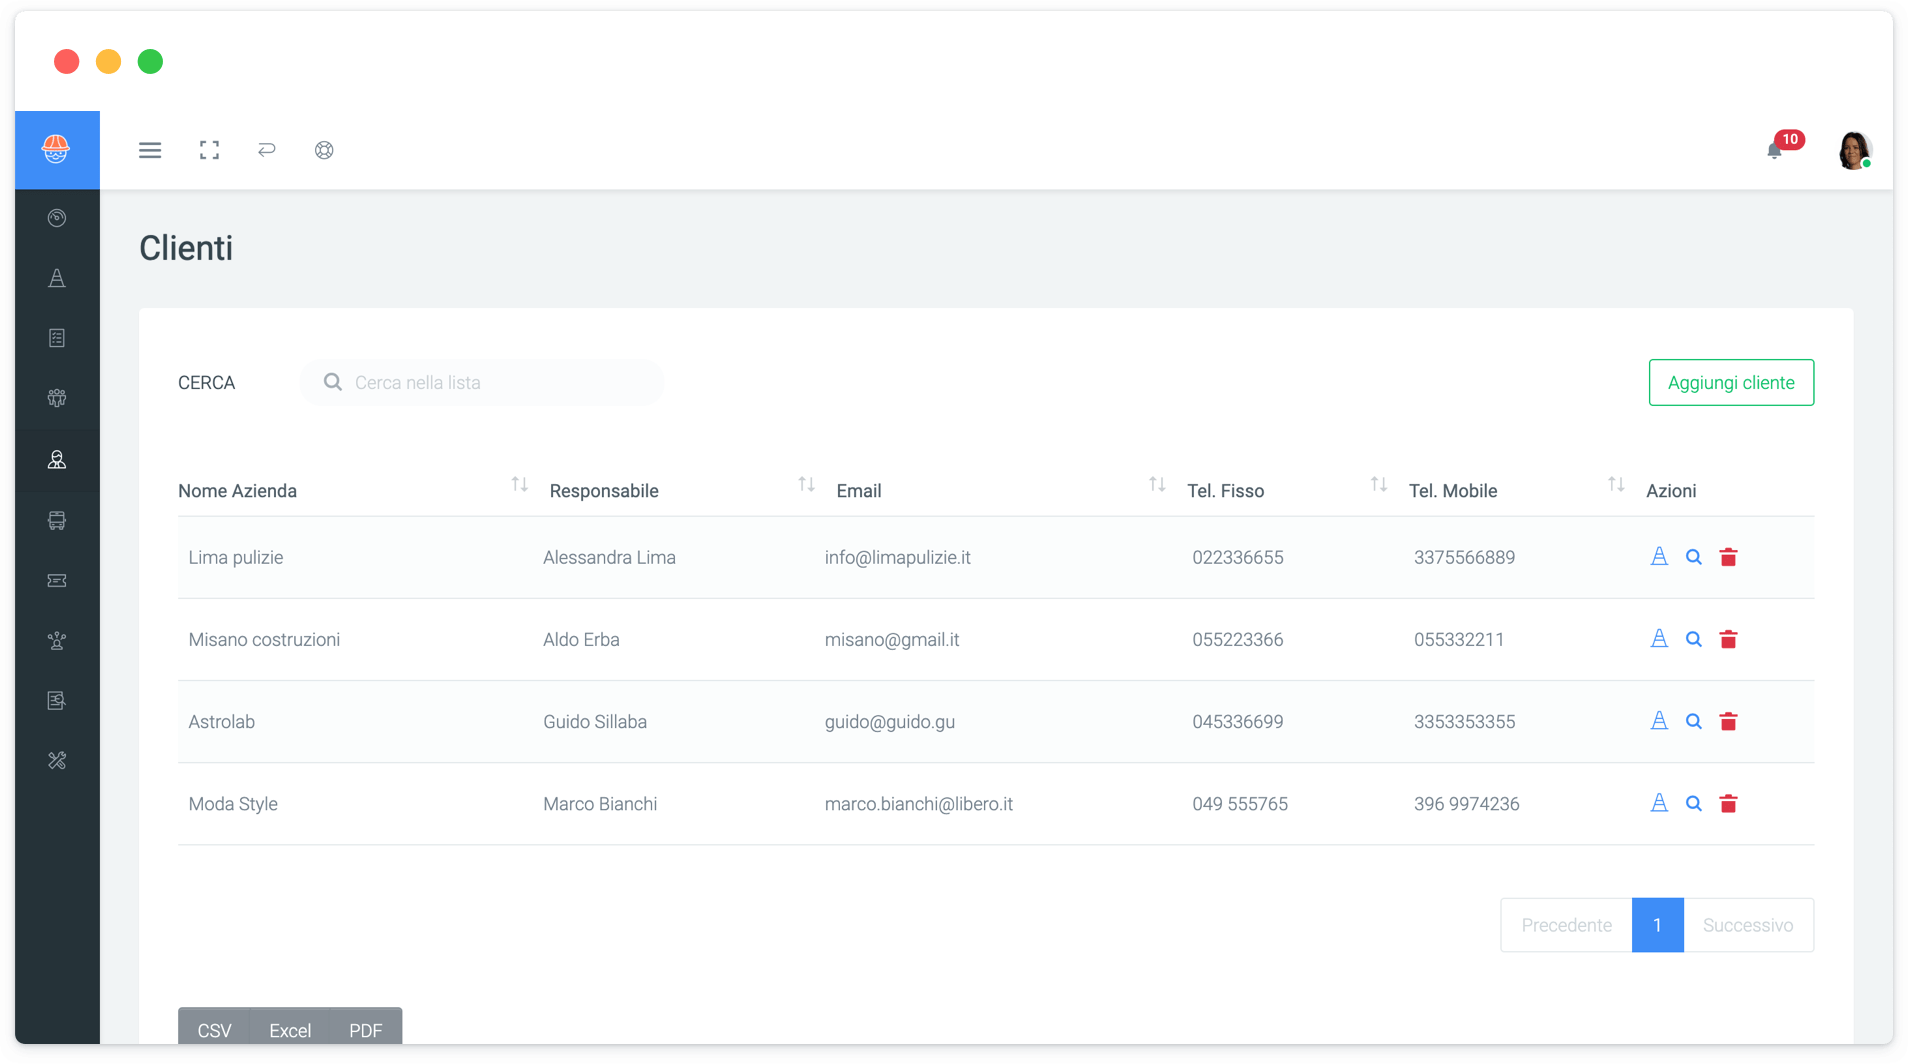The image size is (1908, 1064).
Task: Click the Astrolab company name
Action: [221, 721]
